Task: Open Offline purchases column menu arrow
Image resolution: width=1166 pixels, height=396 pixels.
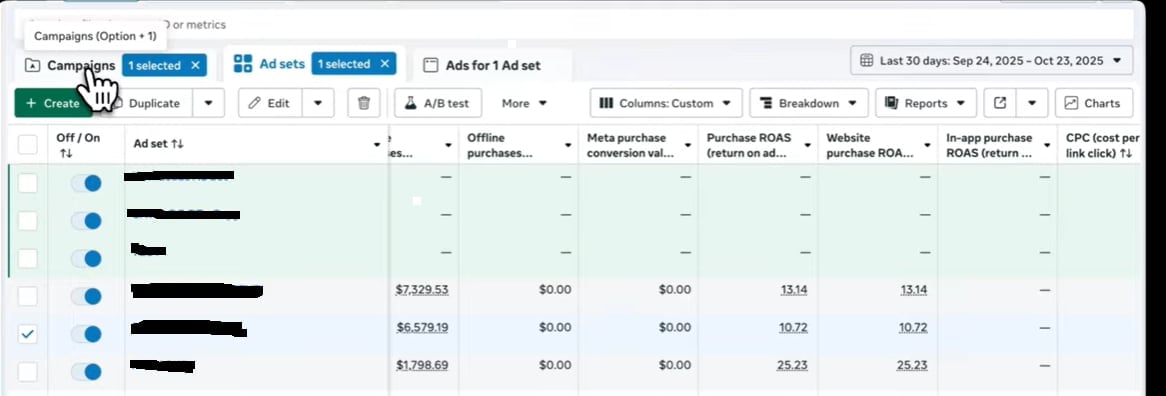Action: (568, 145)
